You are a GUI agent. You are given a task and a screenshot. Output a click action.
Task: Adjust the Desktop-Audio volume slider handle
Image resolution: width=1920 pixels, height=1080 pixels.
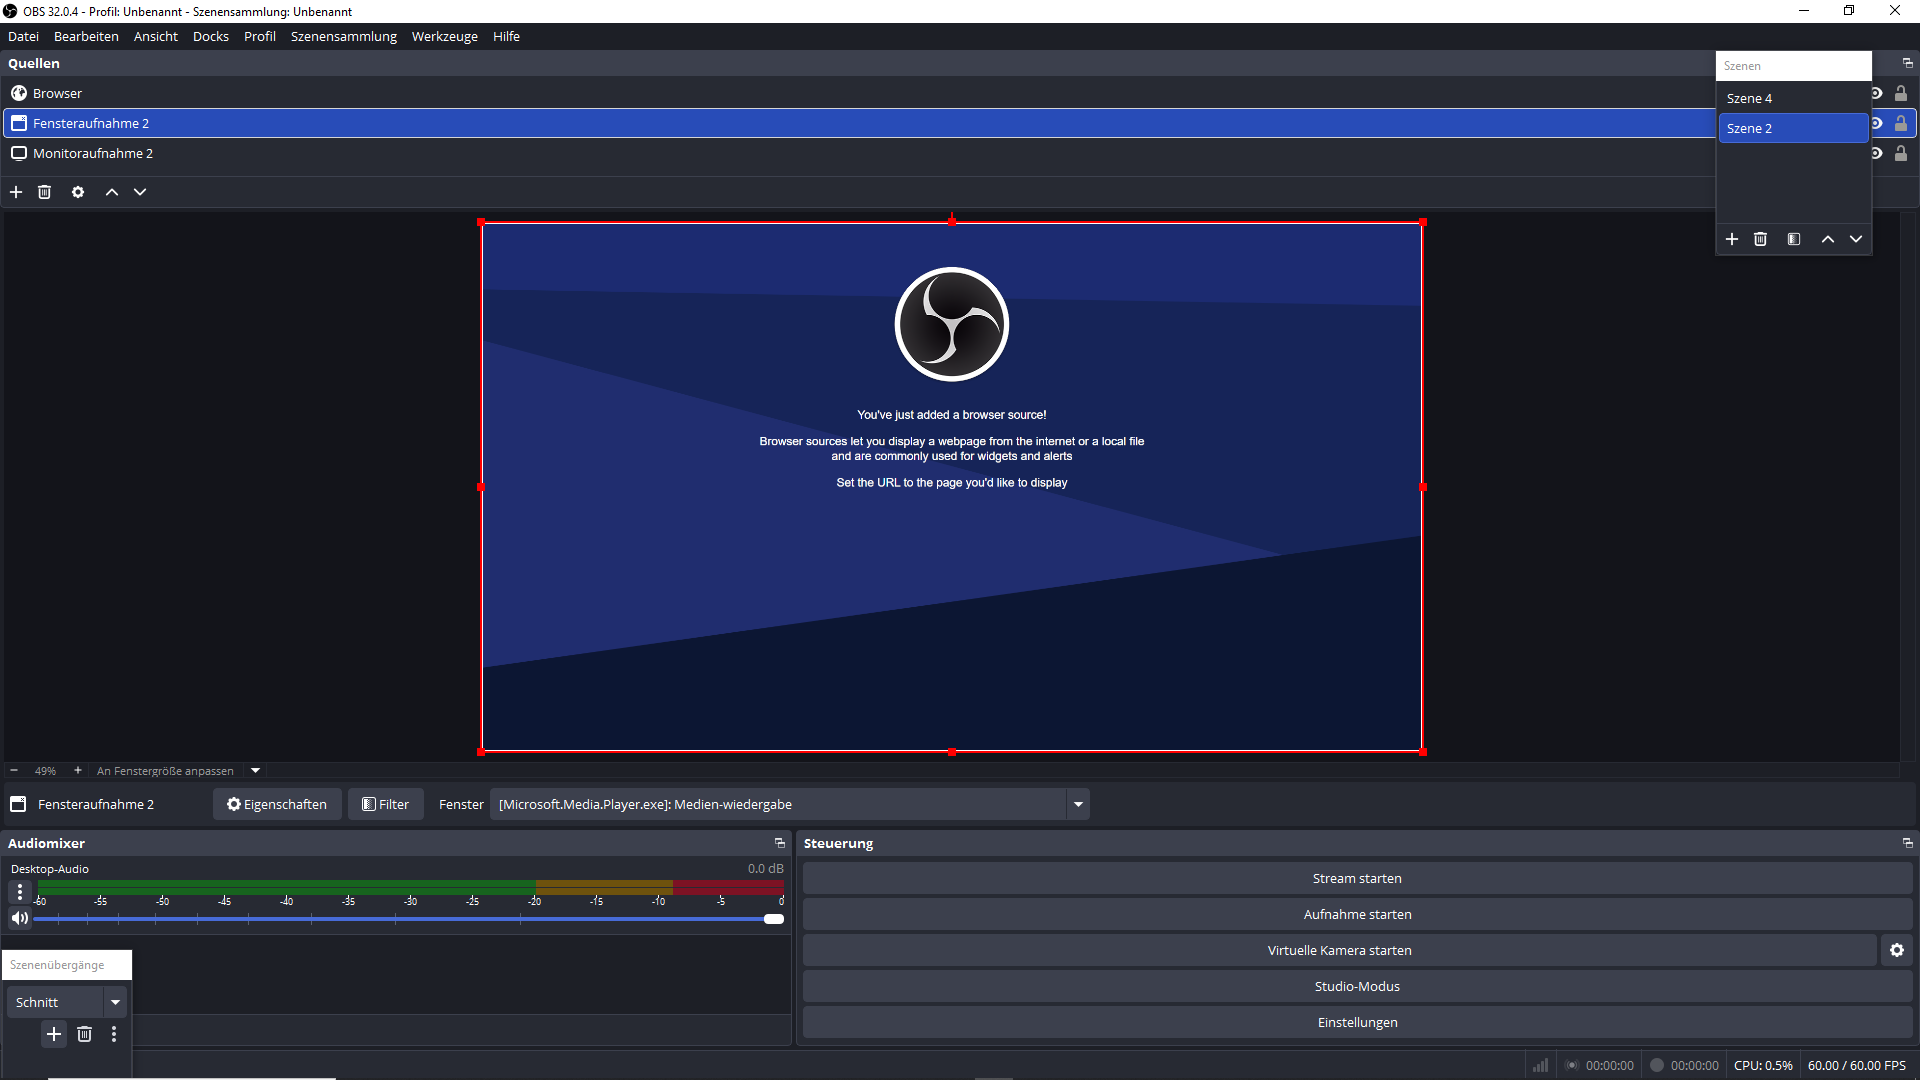[x=774, y=919]
